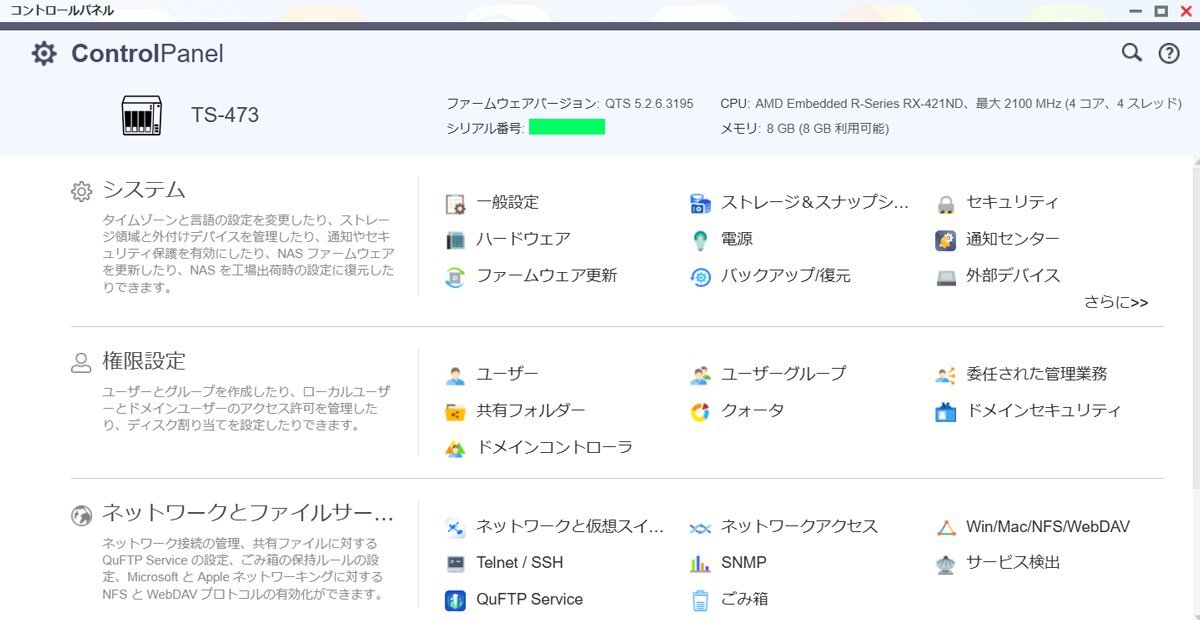The image size is (1200, 620).
Task: Select the 電源 light bulb icon
Action: (x=701, y=240)
